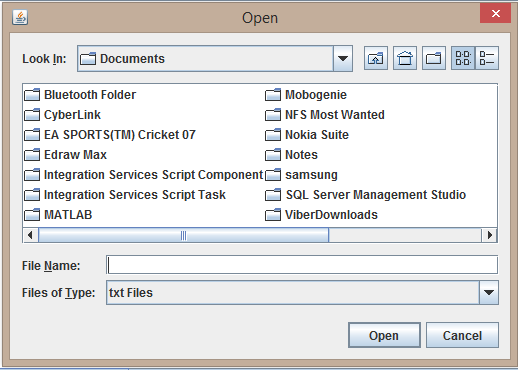The width and height of the screenshot is (518, 370).
Task: Click the scrollbar track right of thumb
Action: pyautogui.click(x=405, y=235)
